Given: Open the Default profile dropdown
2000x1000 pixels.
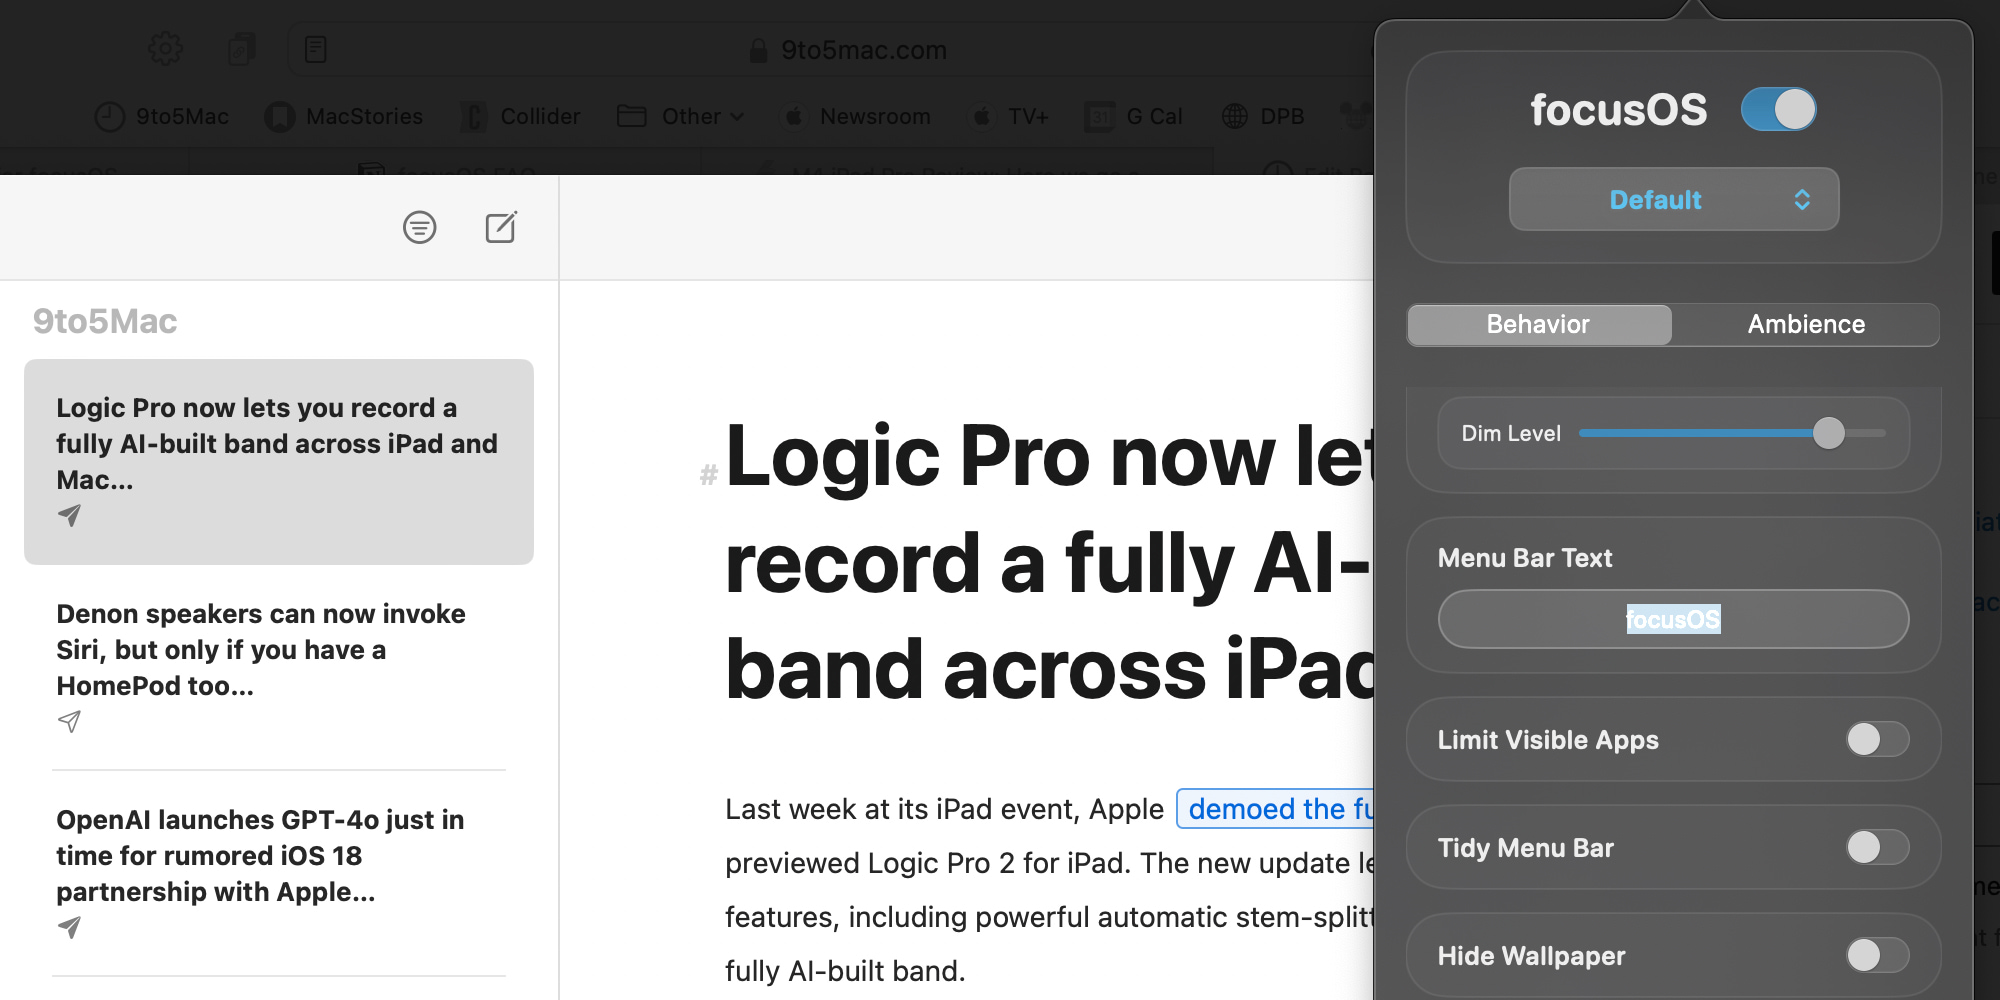Looking at the screenshot, I should pos(1673,199).
